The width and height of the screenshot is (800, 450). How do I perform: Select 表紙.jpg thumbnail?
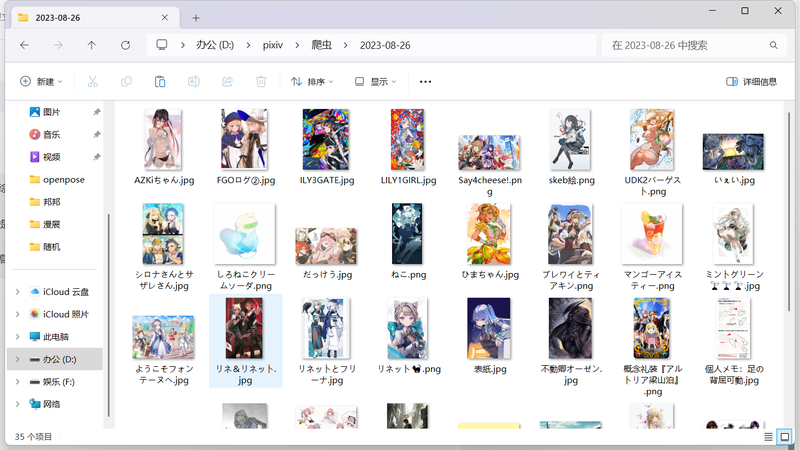(489, 328)
